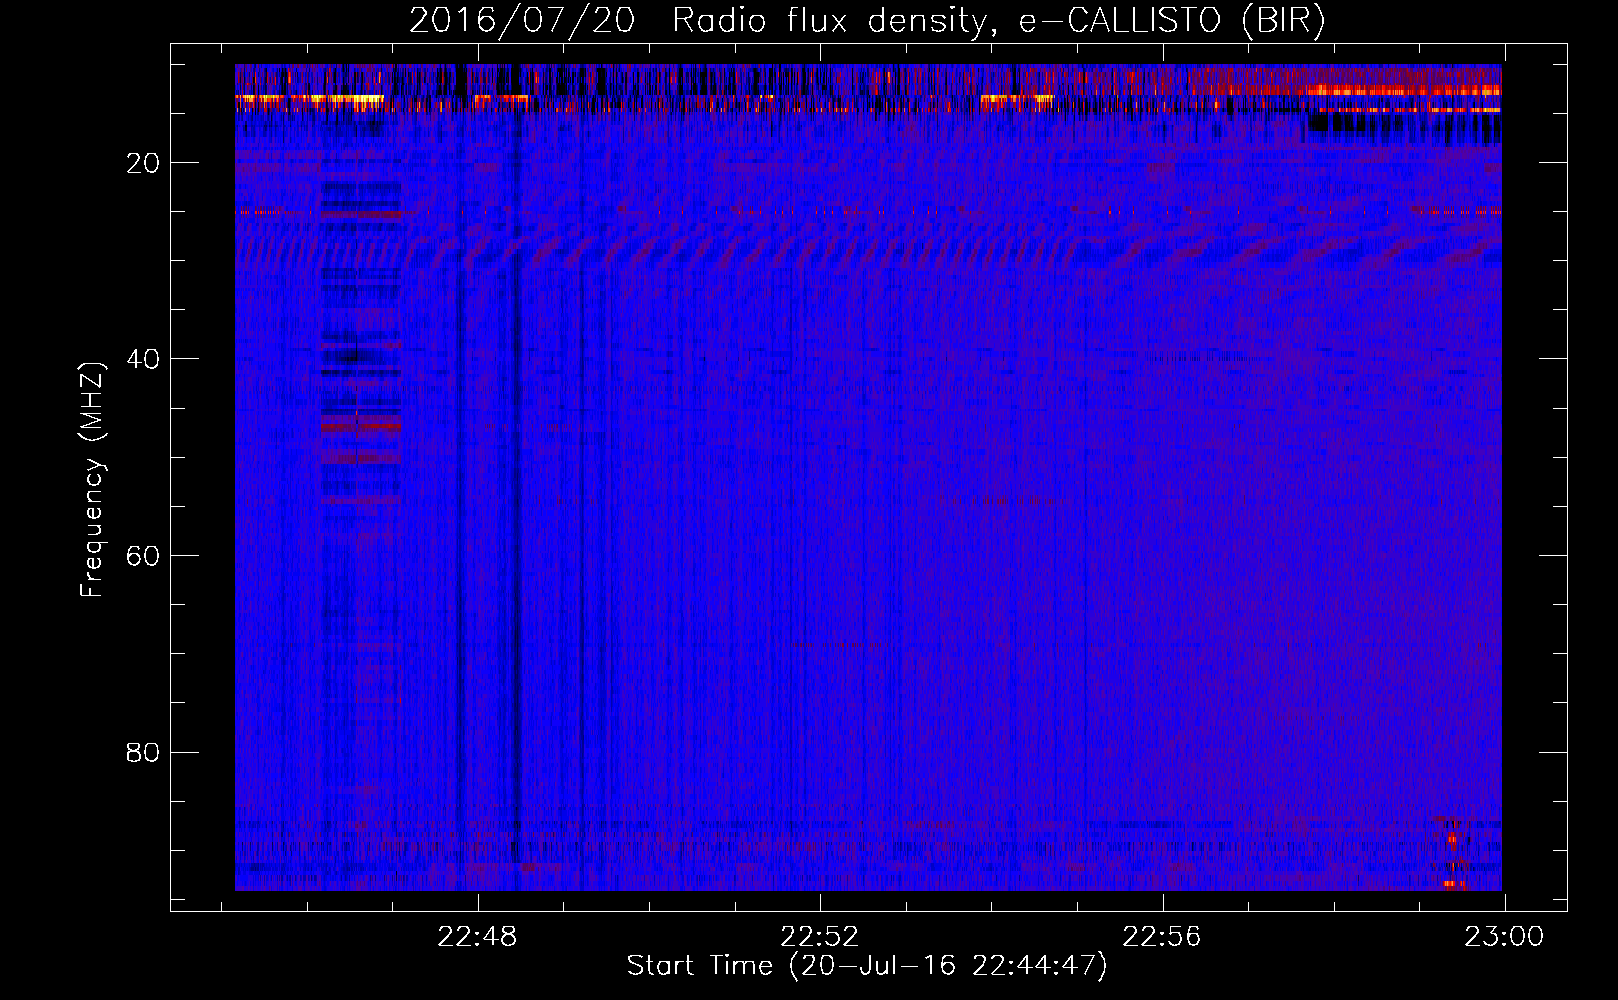Click the 40 MHz frequency tick label

pos(144,359)
